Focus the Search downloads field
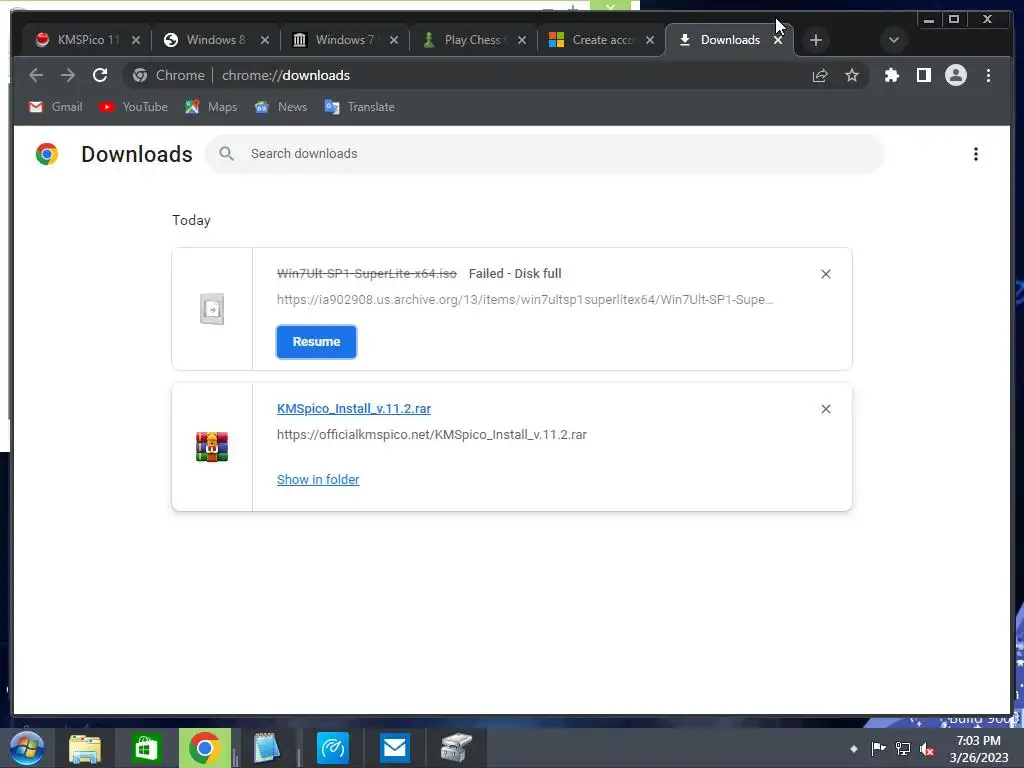 click(x=545, y=154)
